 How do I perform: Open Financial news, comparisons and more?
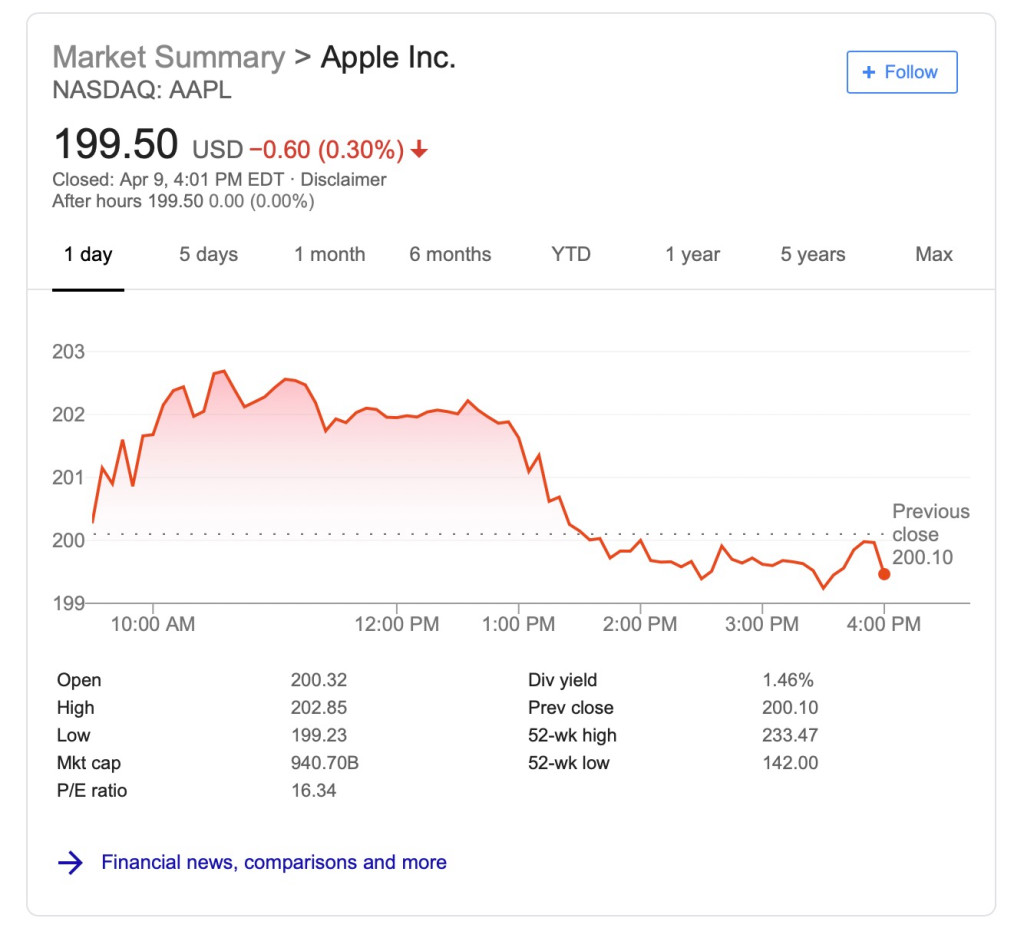[x=273, y=862]
